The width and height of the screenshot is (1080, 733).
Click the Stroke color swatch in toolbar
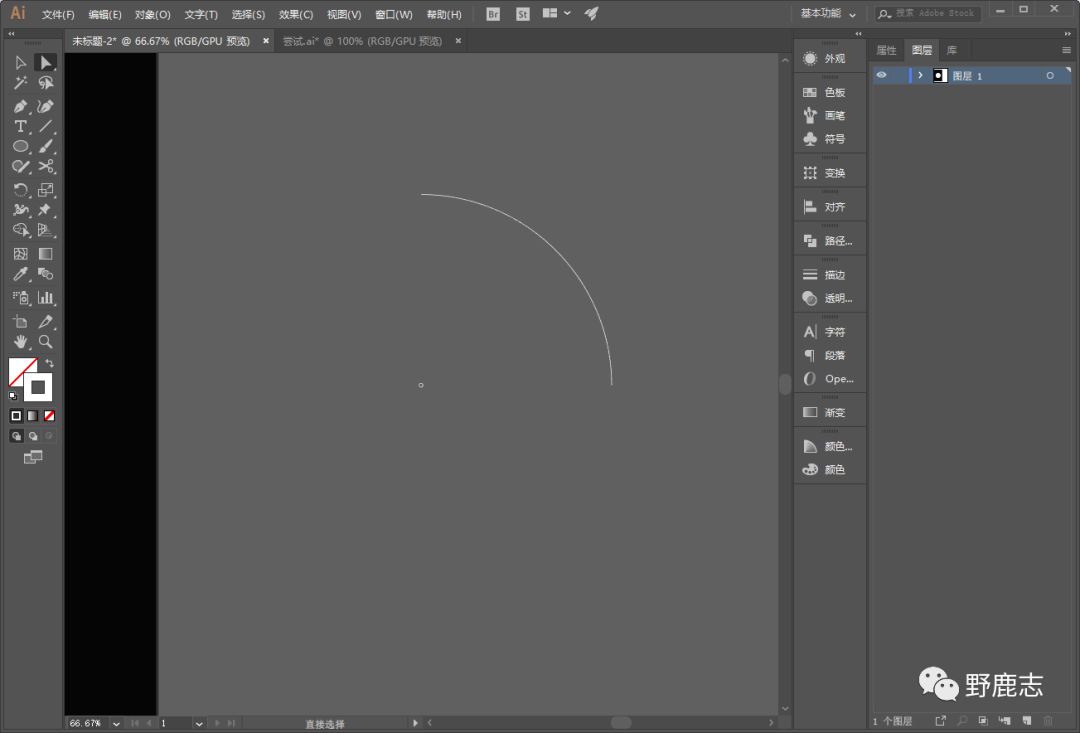point(38,387)
